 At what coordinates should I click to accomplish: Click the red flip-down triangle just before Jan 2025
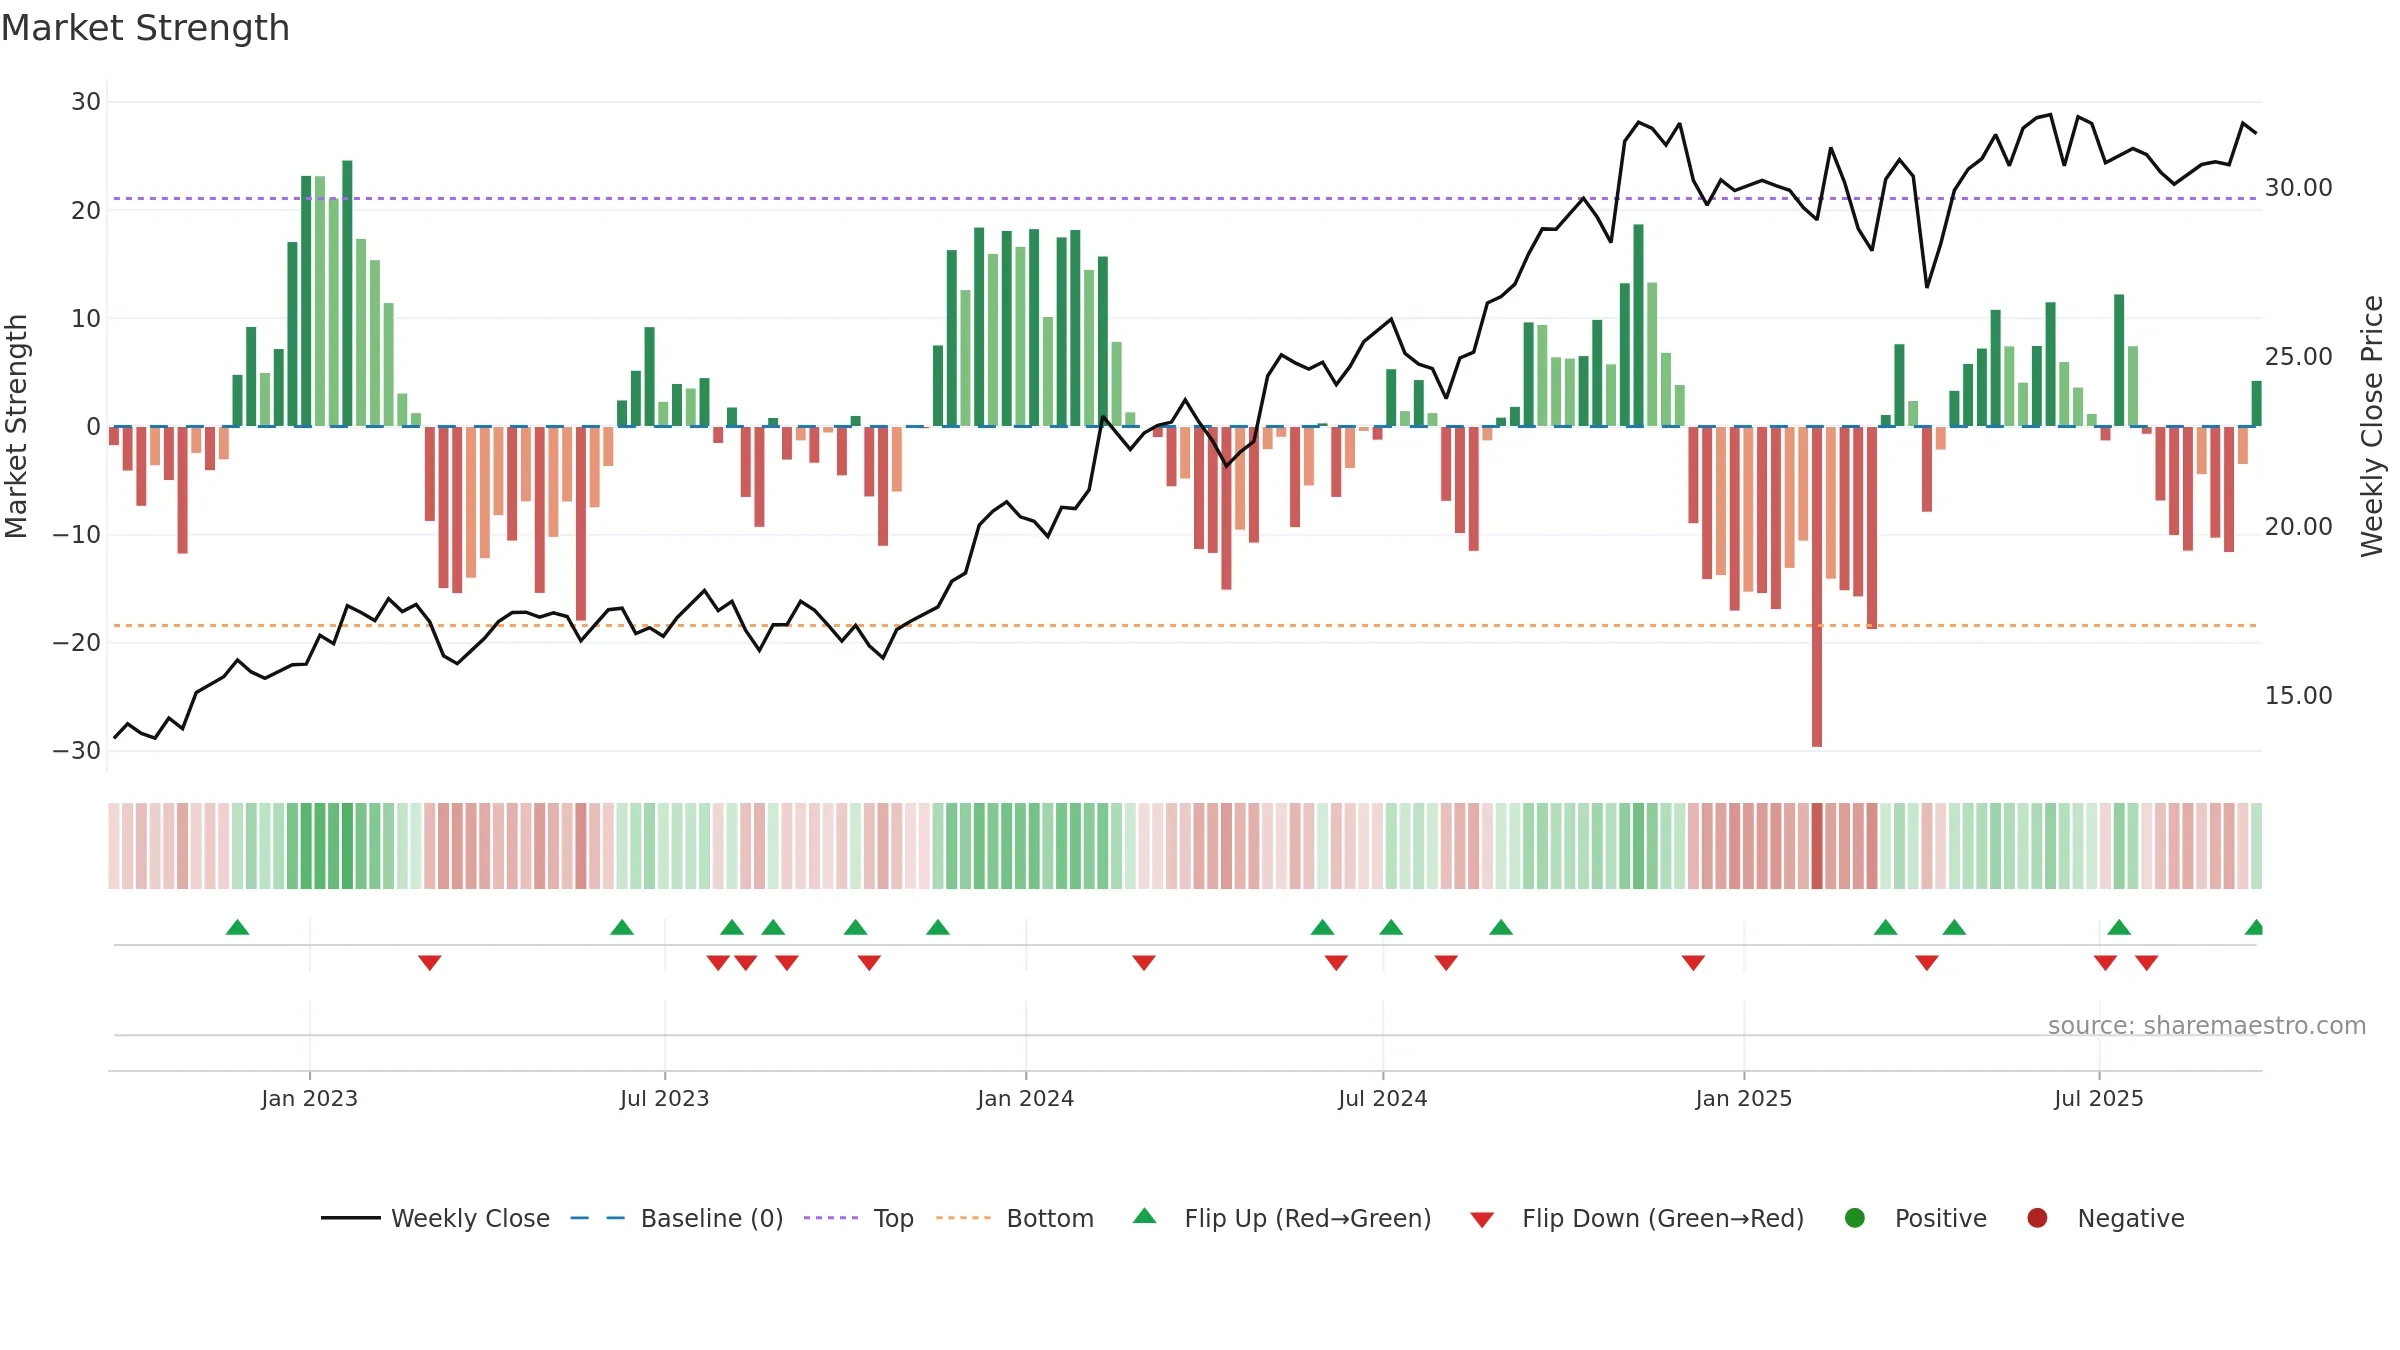point(1693,963)
